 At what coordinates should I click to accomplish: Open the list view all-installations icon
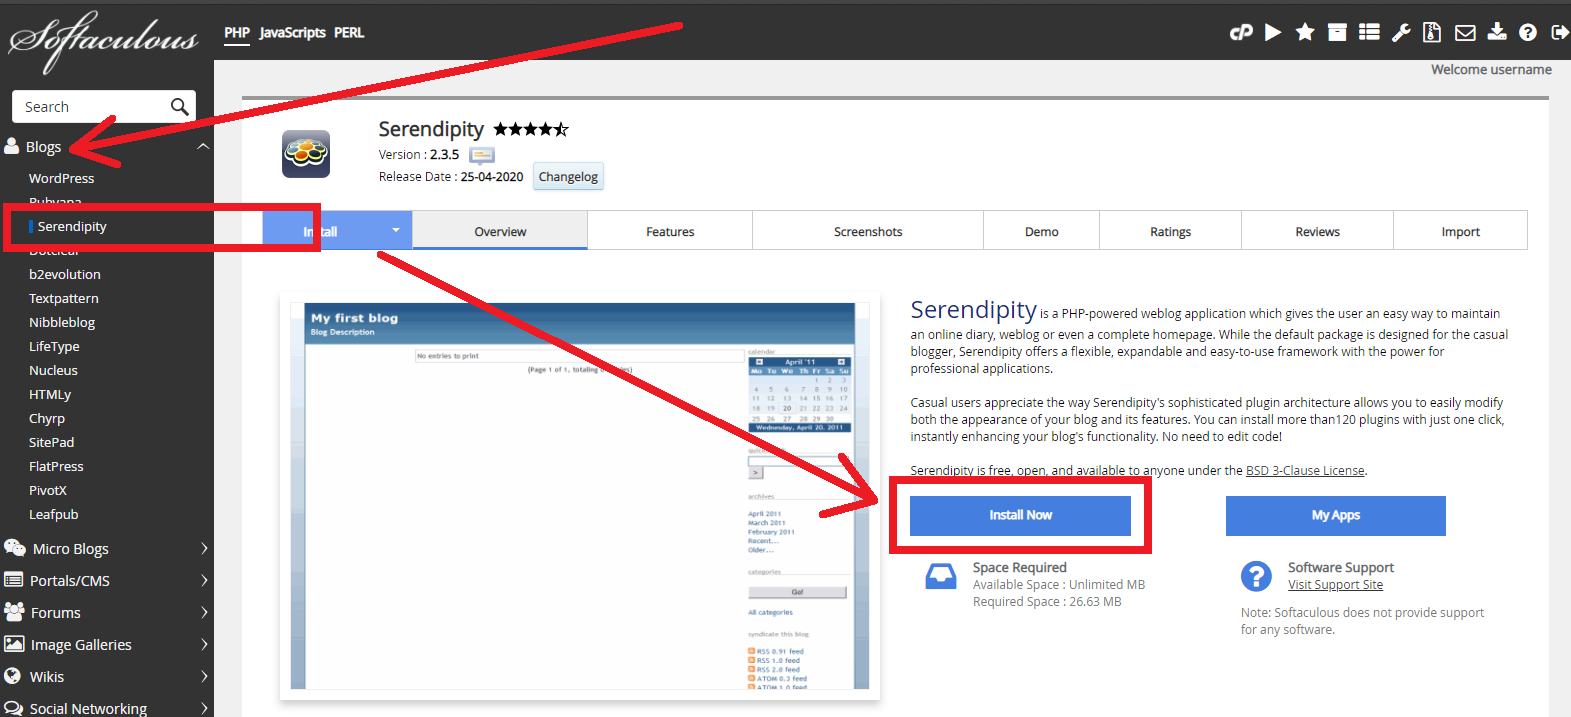point(1369,33)
